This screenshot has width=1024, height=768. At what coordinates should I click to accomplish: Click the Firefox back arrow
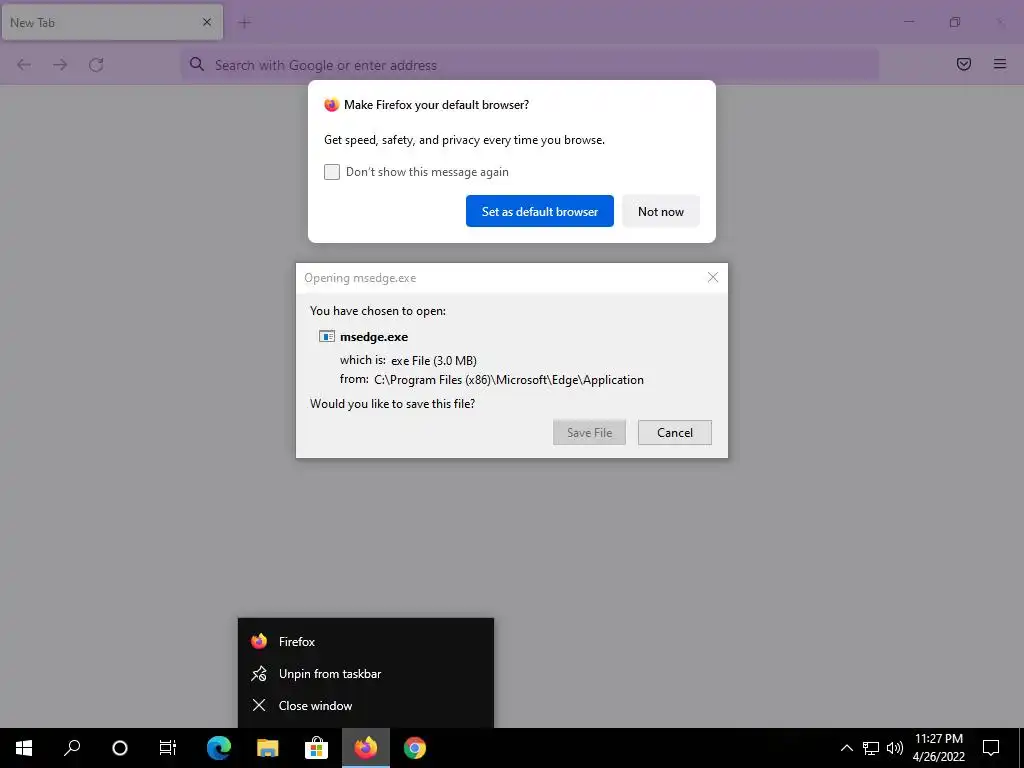(x=24, y=65)
